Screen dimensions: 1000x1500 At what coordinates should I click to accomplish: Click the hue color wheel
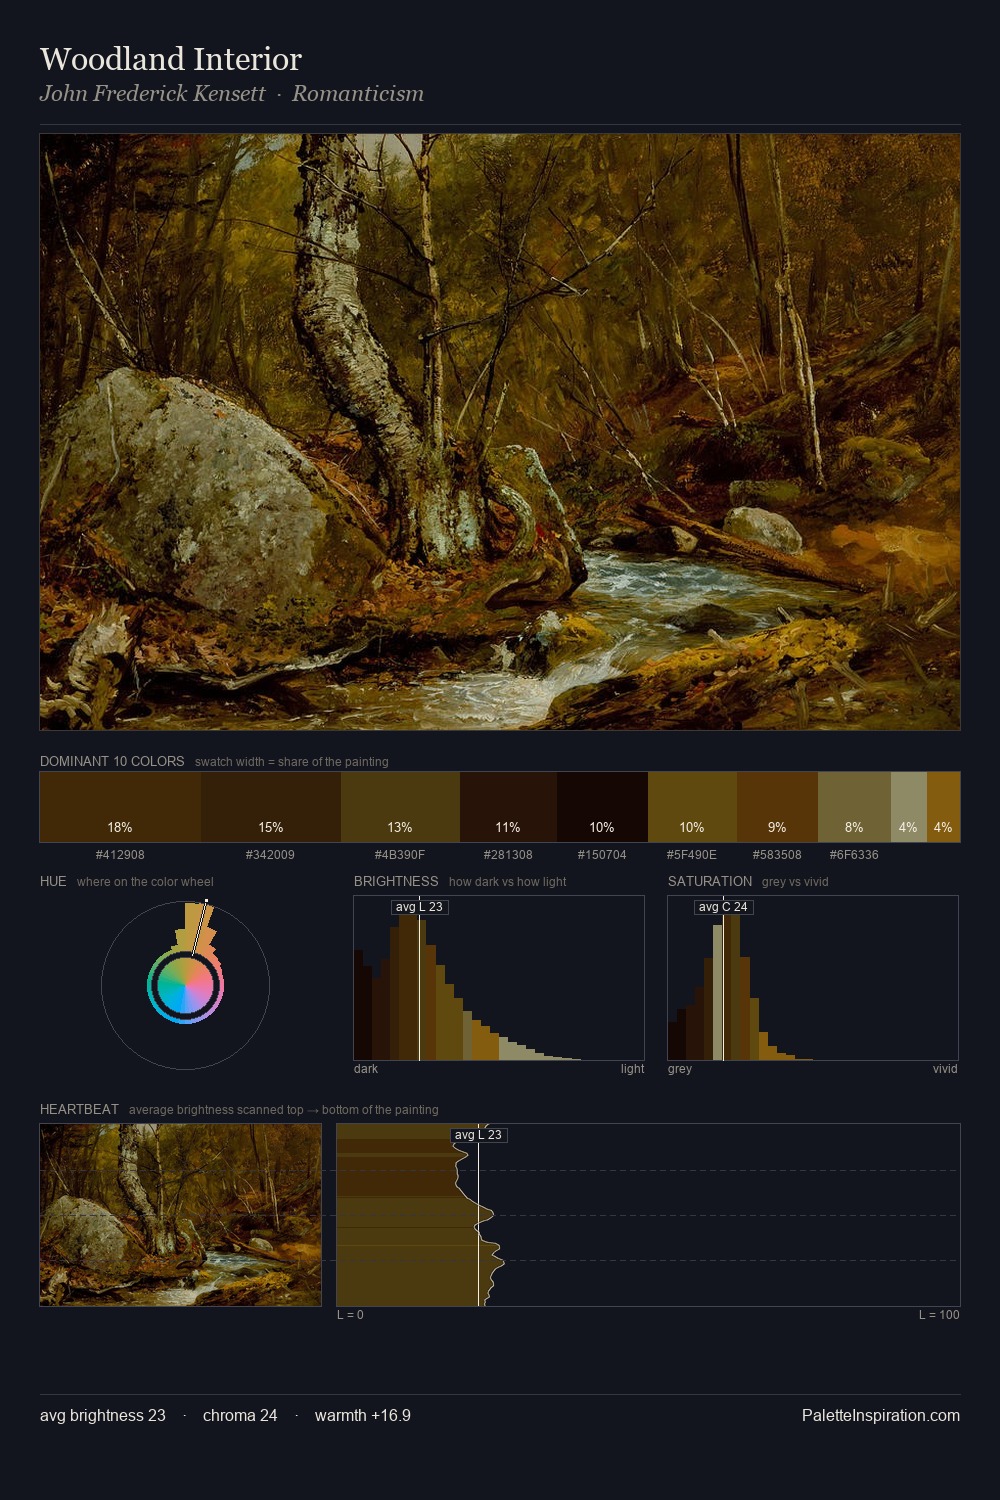point(185,985)
